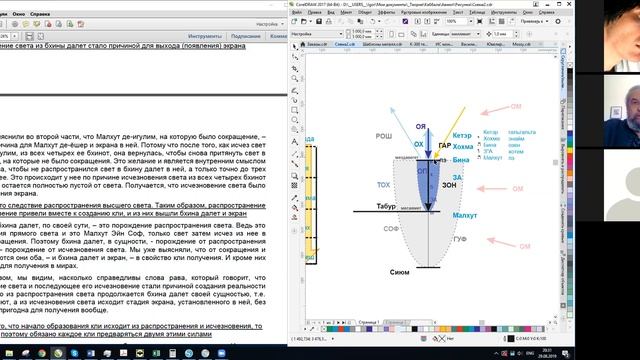Open Chrome from the Windows taskbar
640x360 pixels.
tap(42, 353)
